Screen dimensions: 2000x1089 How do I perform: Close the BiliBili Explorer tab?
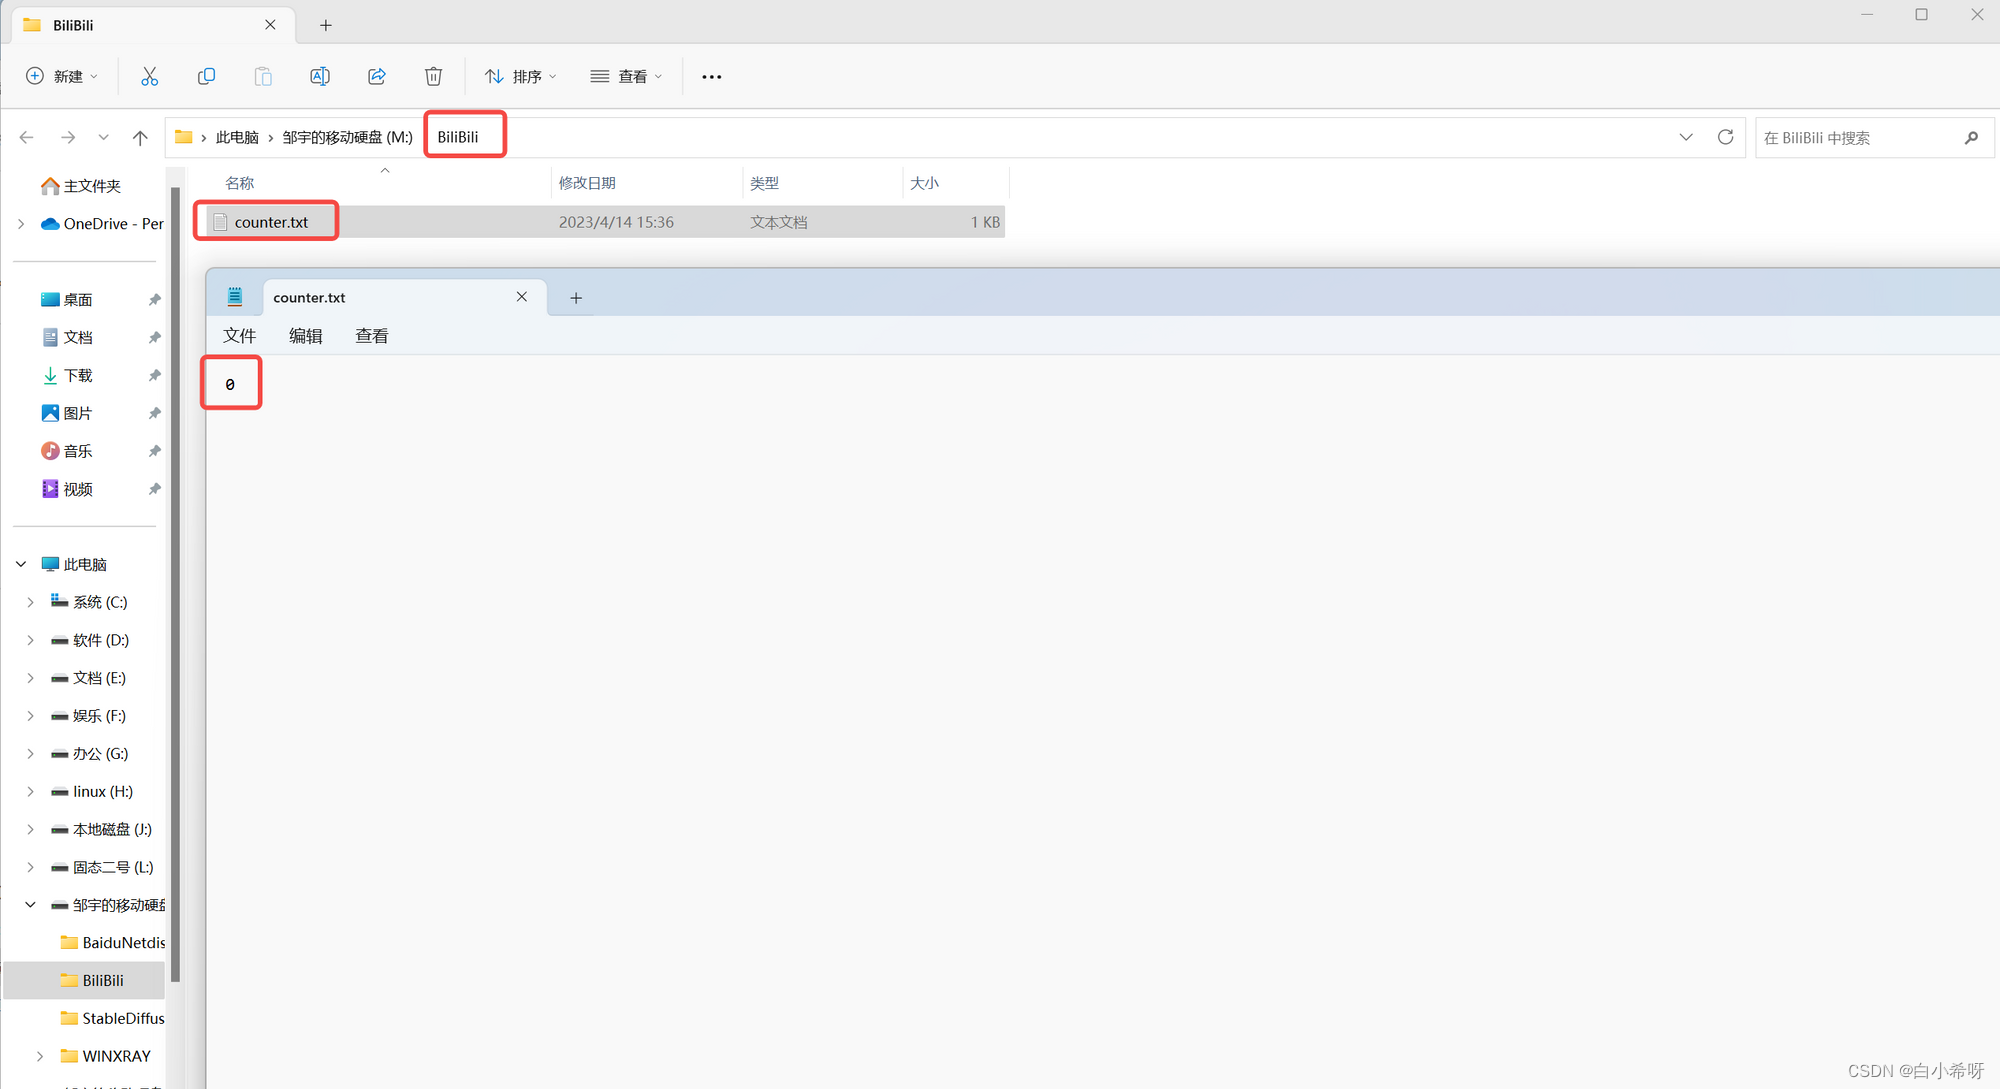[270, 25]
